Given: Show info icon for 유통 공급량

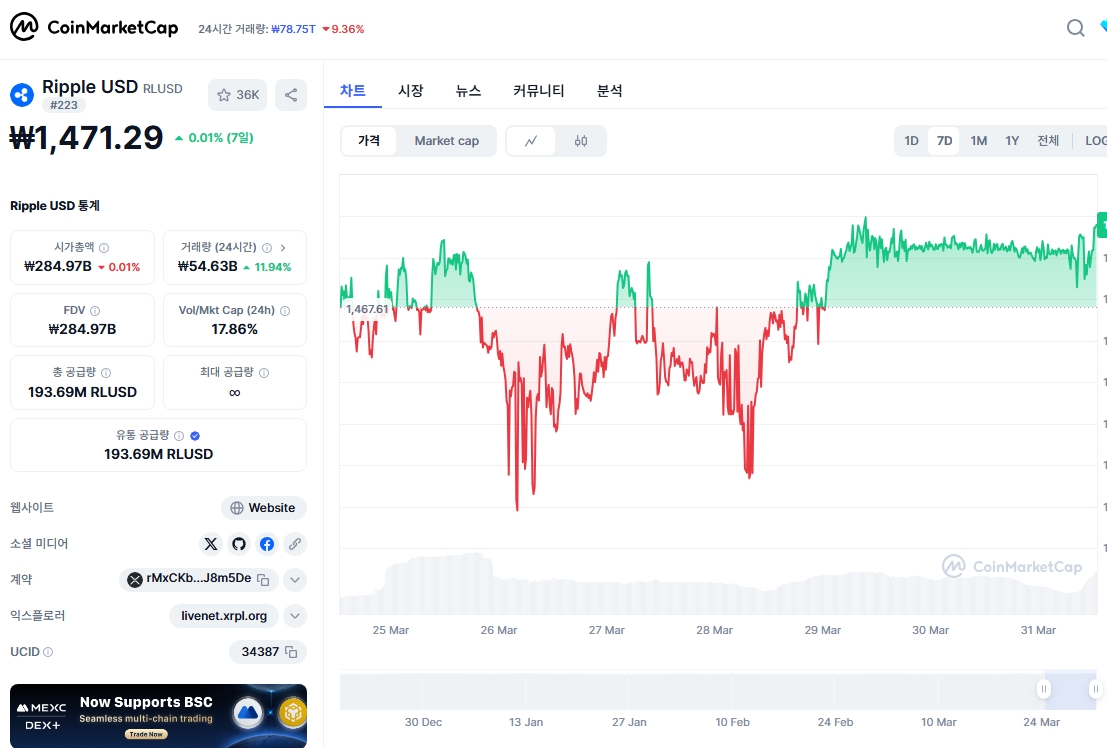Looking at the screenshot, I should tap(179, 436).
